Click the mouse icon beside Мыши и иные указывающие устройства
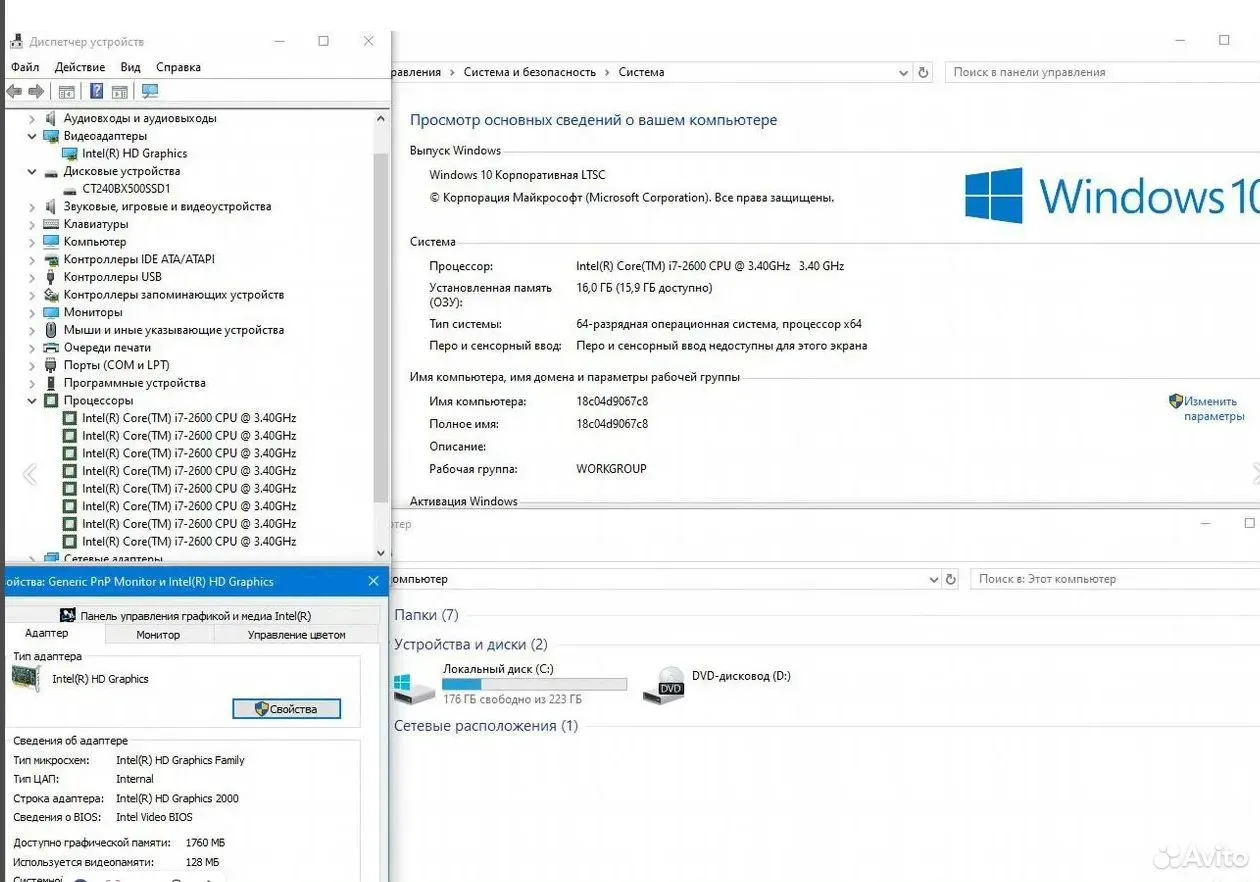 pyautogui.click(x=51, y=330)
